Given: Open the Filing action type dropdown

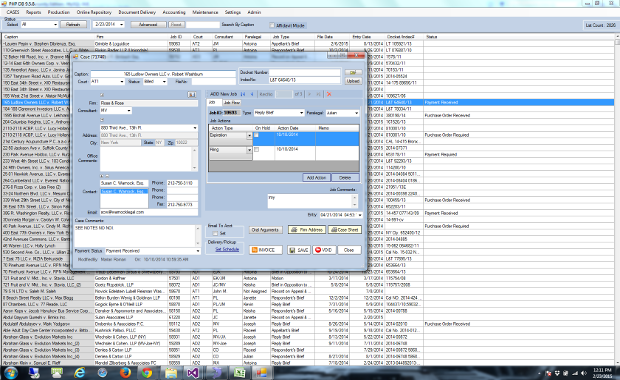Looking at the screenshot, I should [249, 150].
